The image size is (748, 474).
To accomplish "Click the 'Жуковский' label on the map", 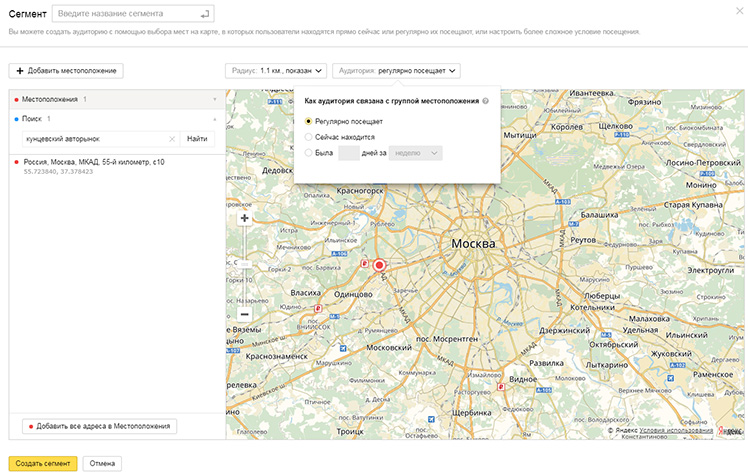I will 671,354.
